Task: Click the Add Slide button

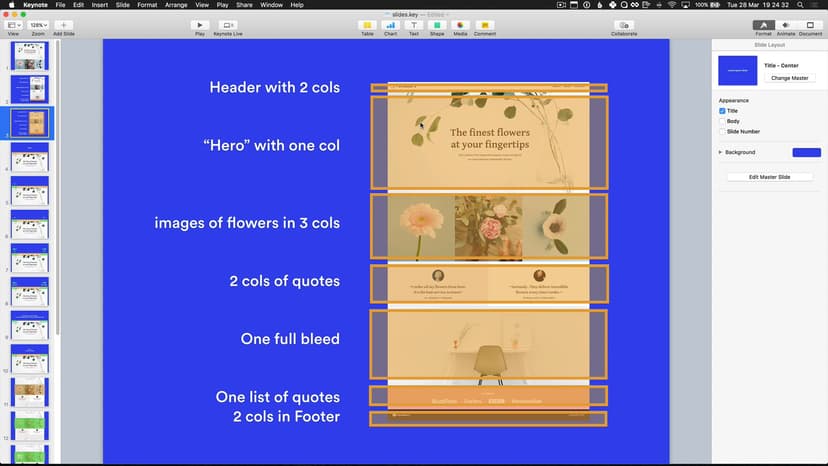Action: click(64, 24)
